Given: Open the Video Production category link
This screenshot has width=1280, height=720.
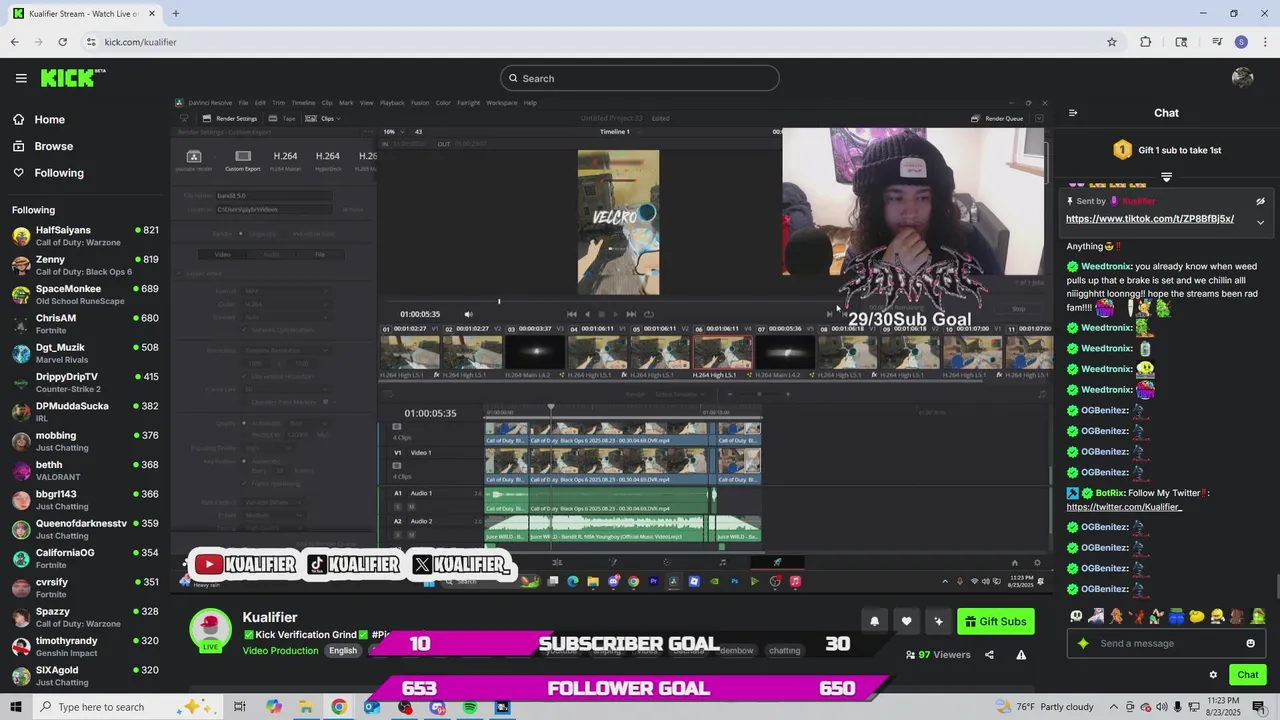Looking at the screenshot, I should [280, 650].
